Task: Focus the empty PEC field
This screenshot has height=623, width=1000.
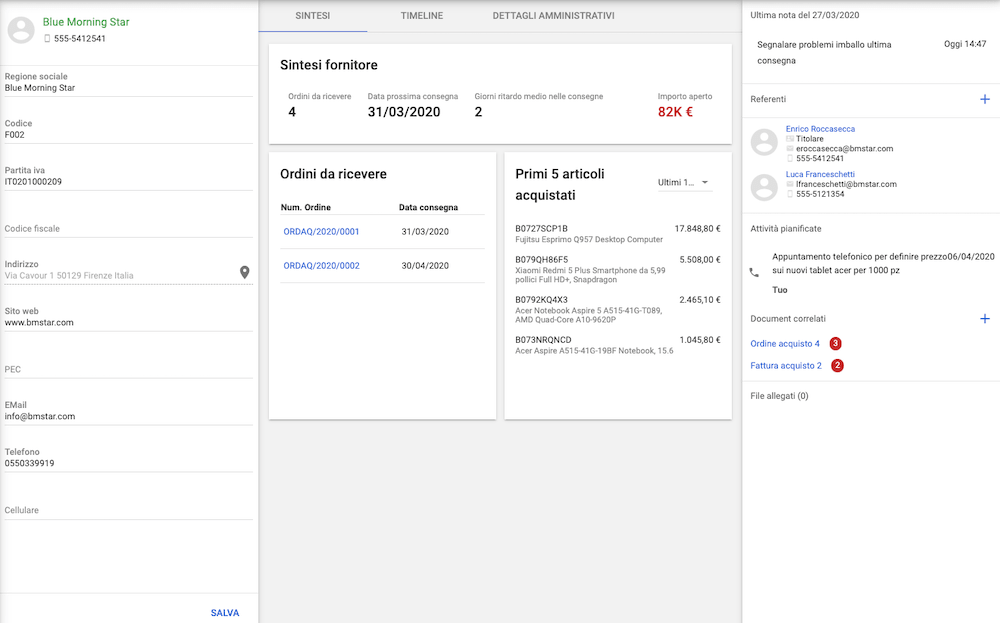Action: coord(129,369)
